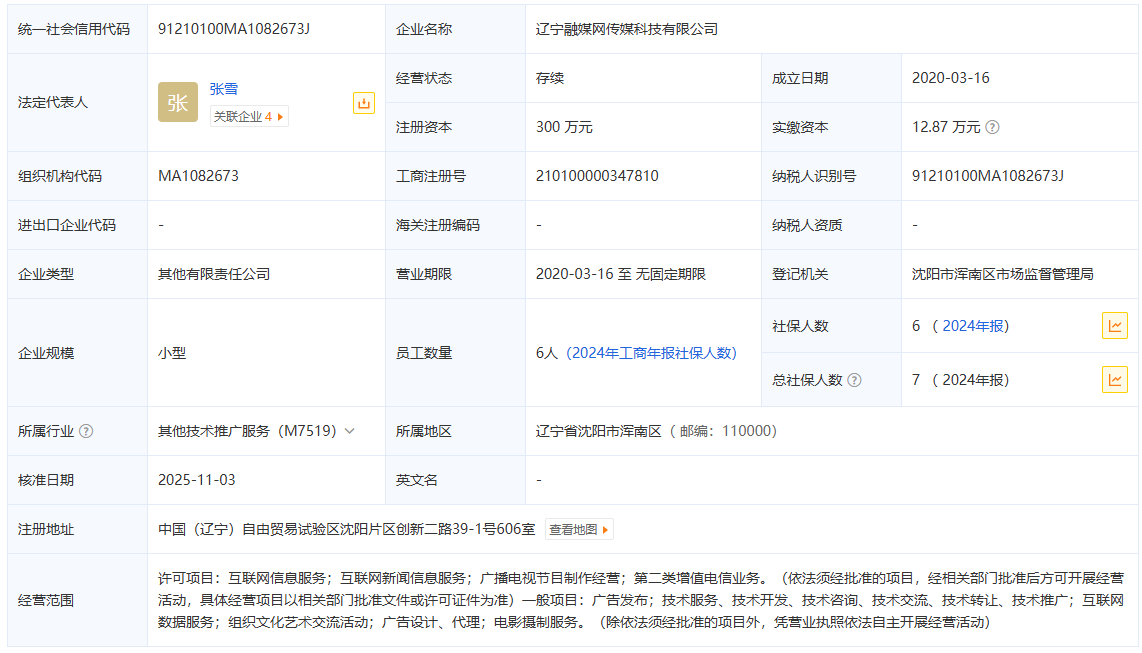Image resolution: width=1142 pixels, height=653 pixels.
Task: Open 2024年报 link in 总社保人数 row
Action: (975, 380)
